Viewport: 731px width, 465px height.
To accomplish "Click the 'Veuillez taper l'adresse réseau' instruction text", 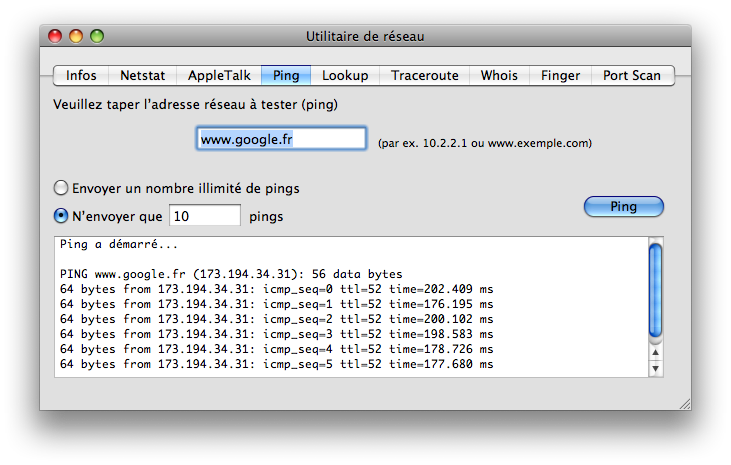I will pyautogui.click(x=195, y=104).
